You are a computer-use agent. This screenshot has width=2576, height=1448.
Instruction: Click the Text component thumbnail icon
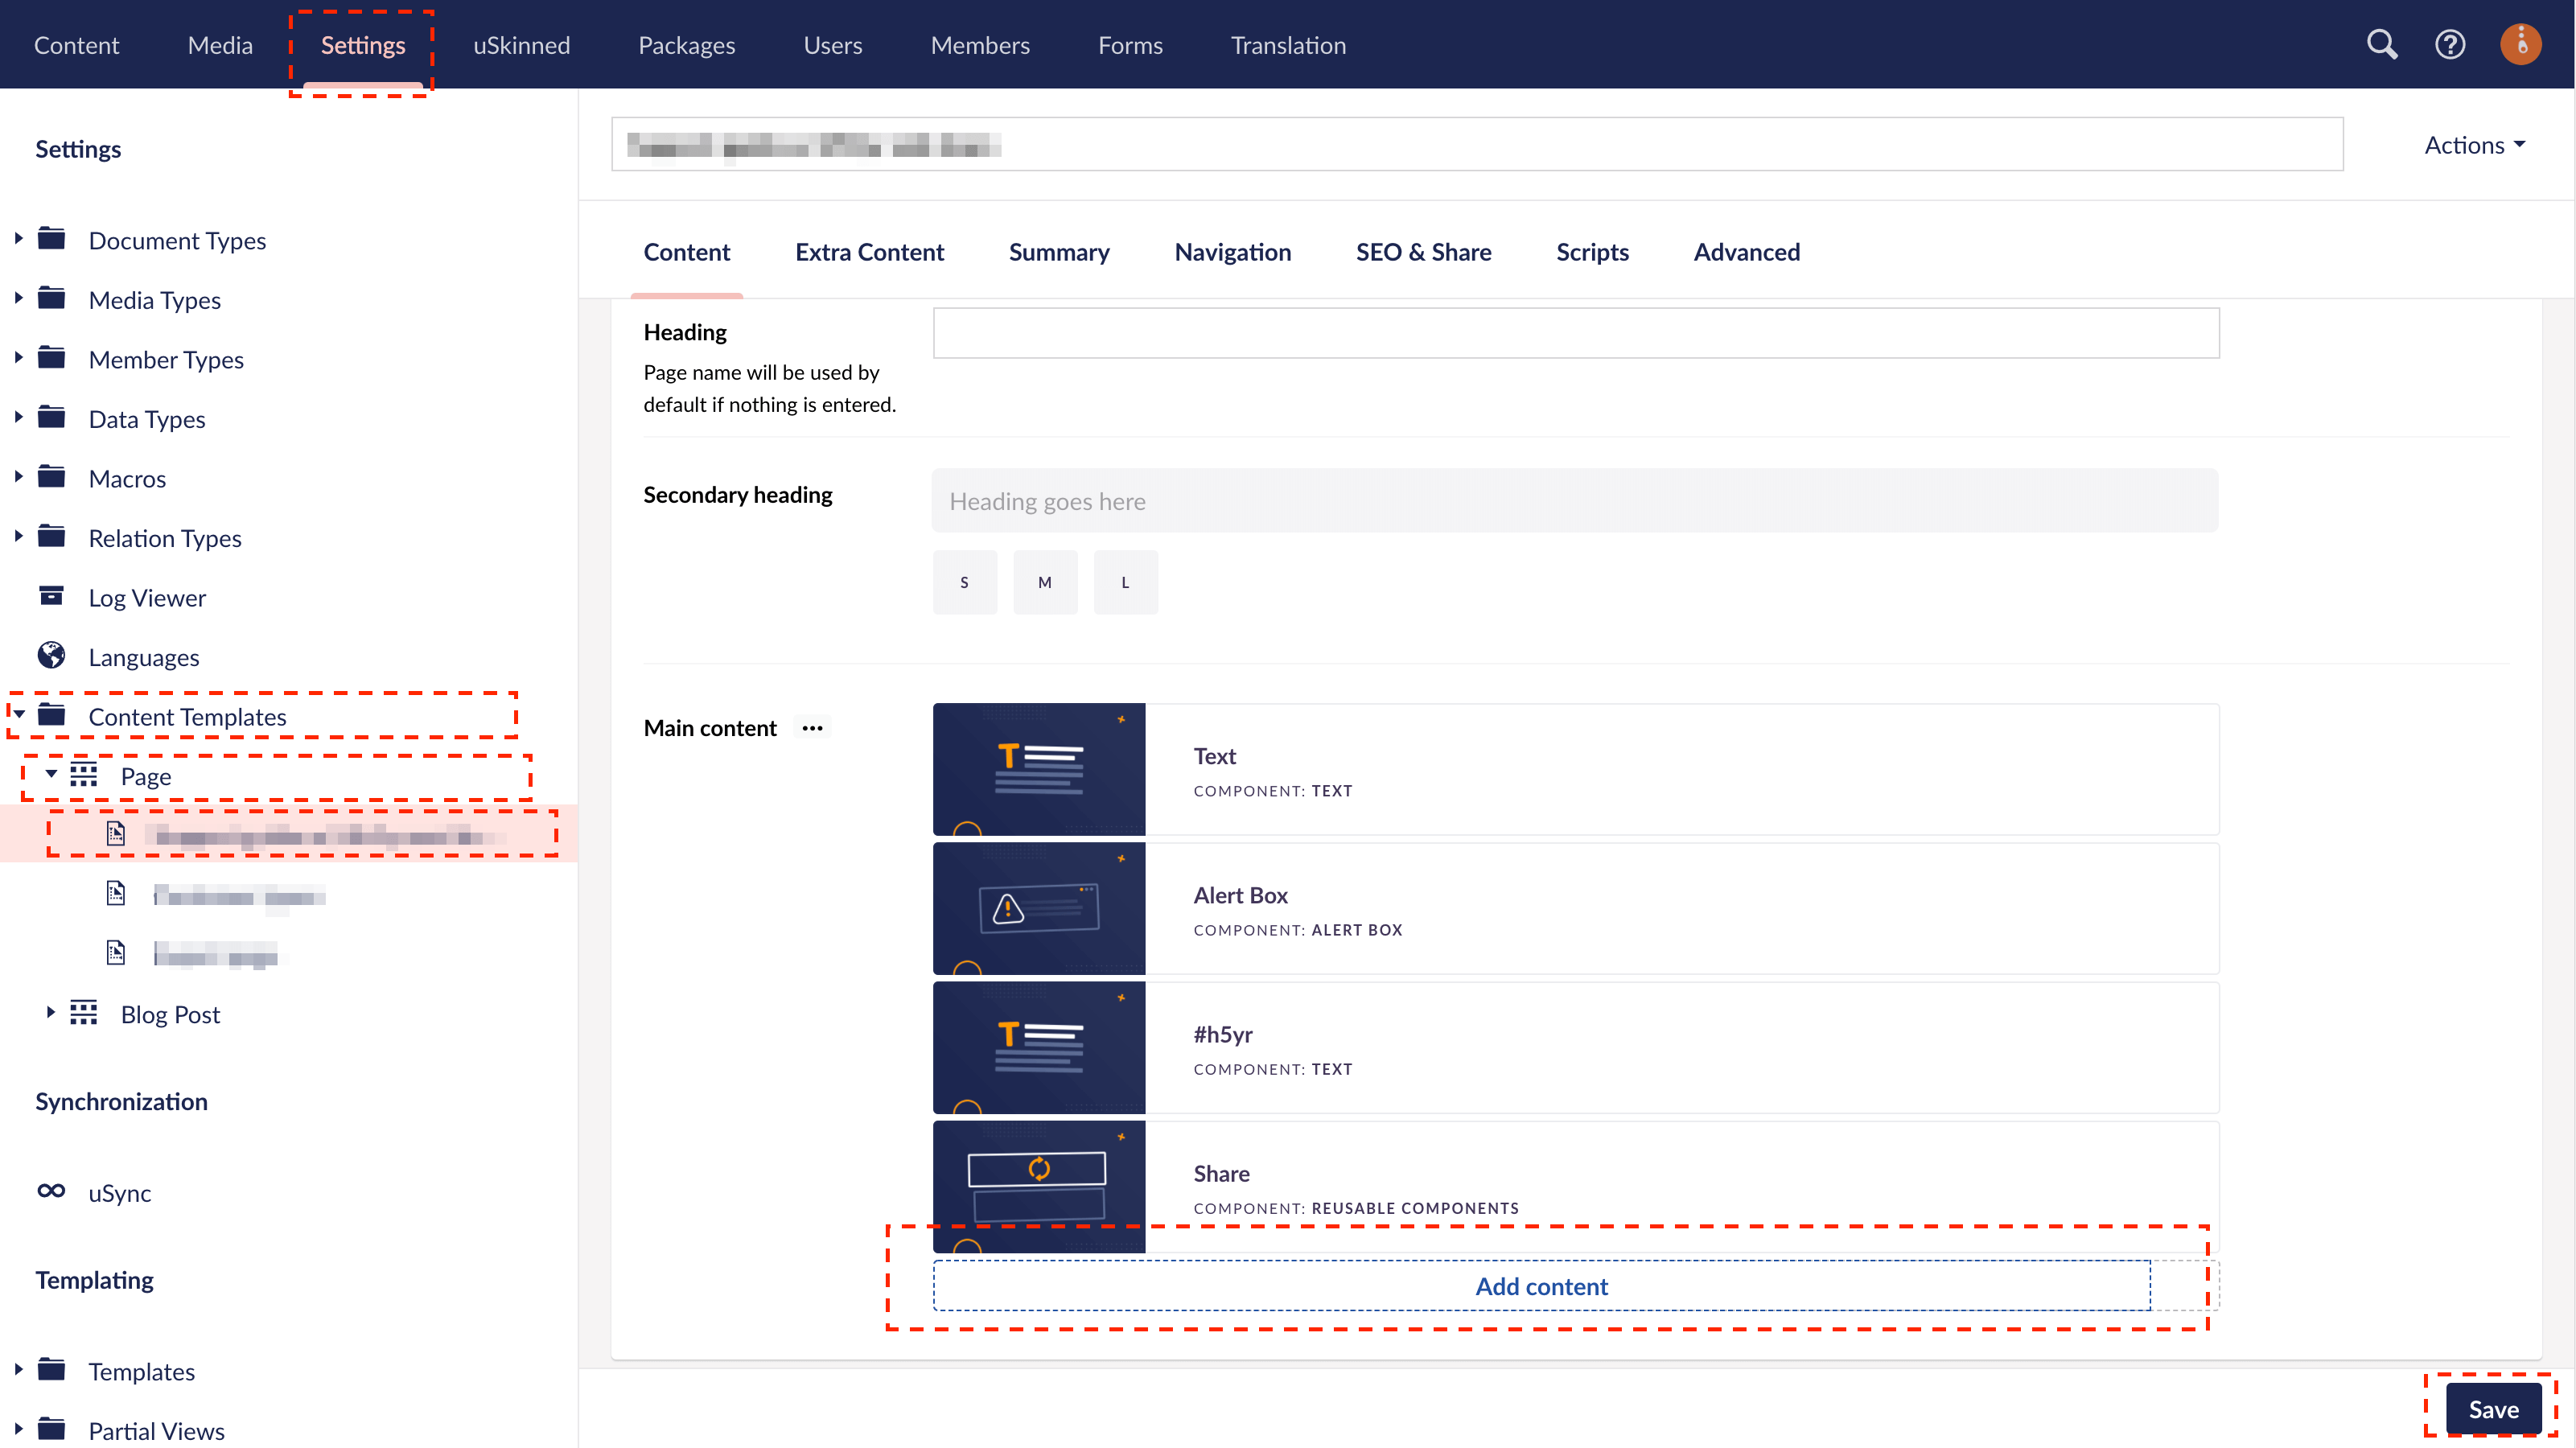pos(1039,768)
